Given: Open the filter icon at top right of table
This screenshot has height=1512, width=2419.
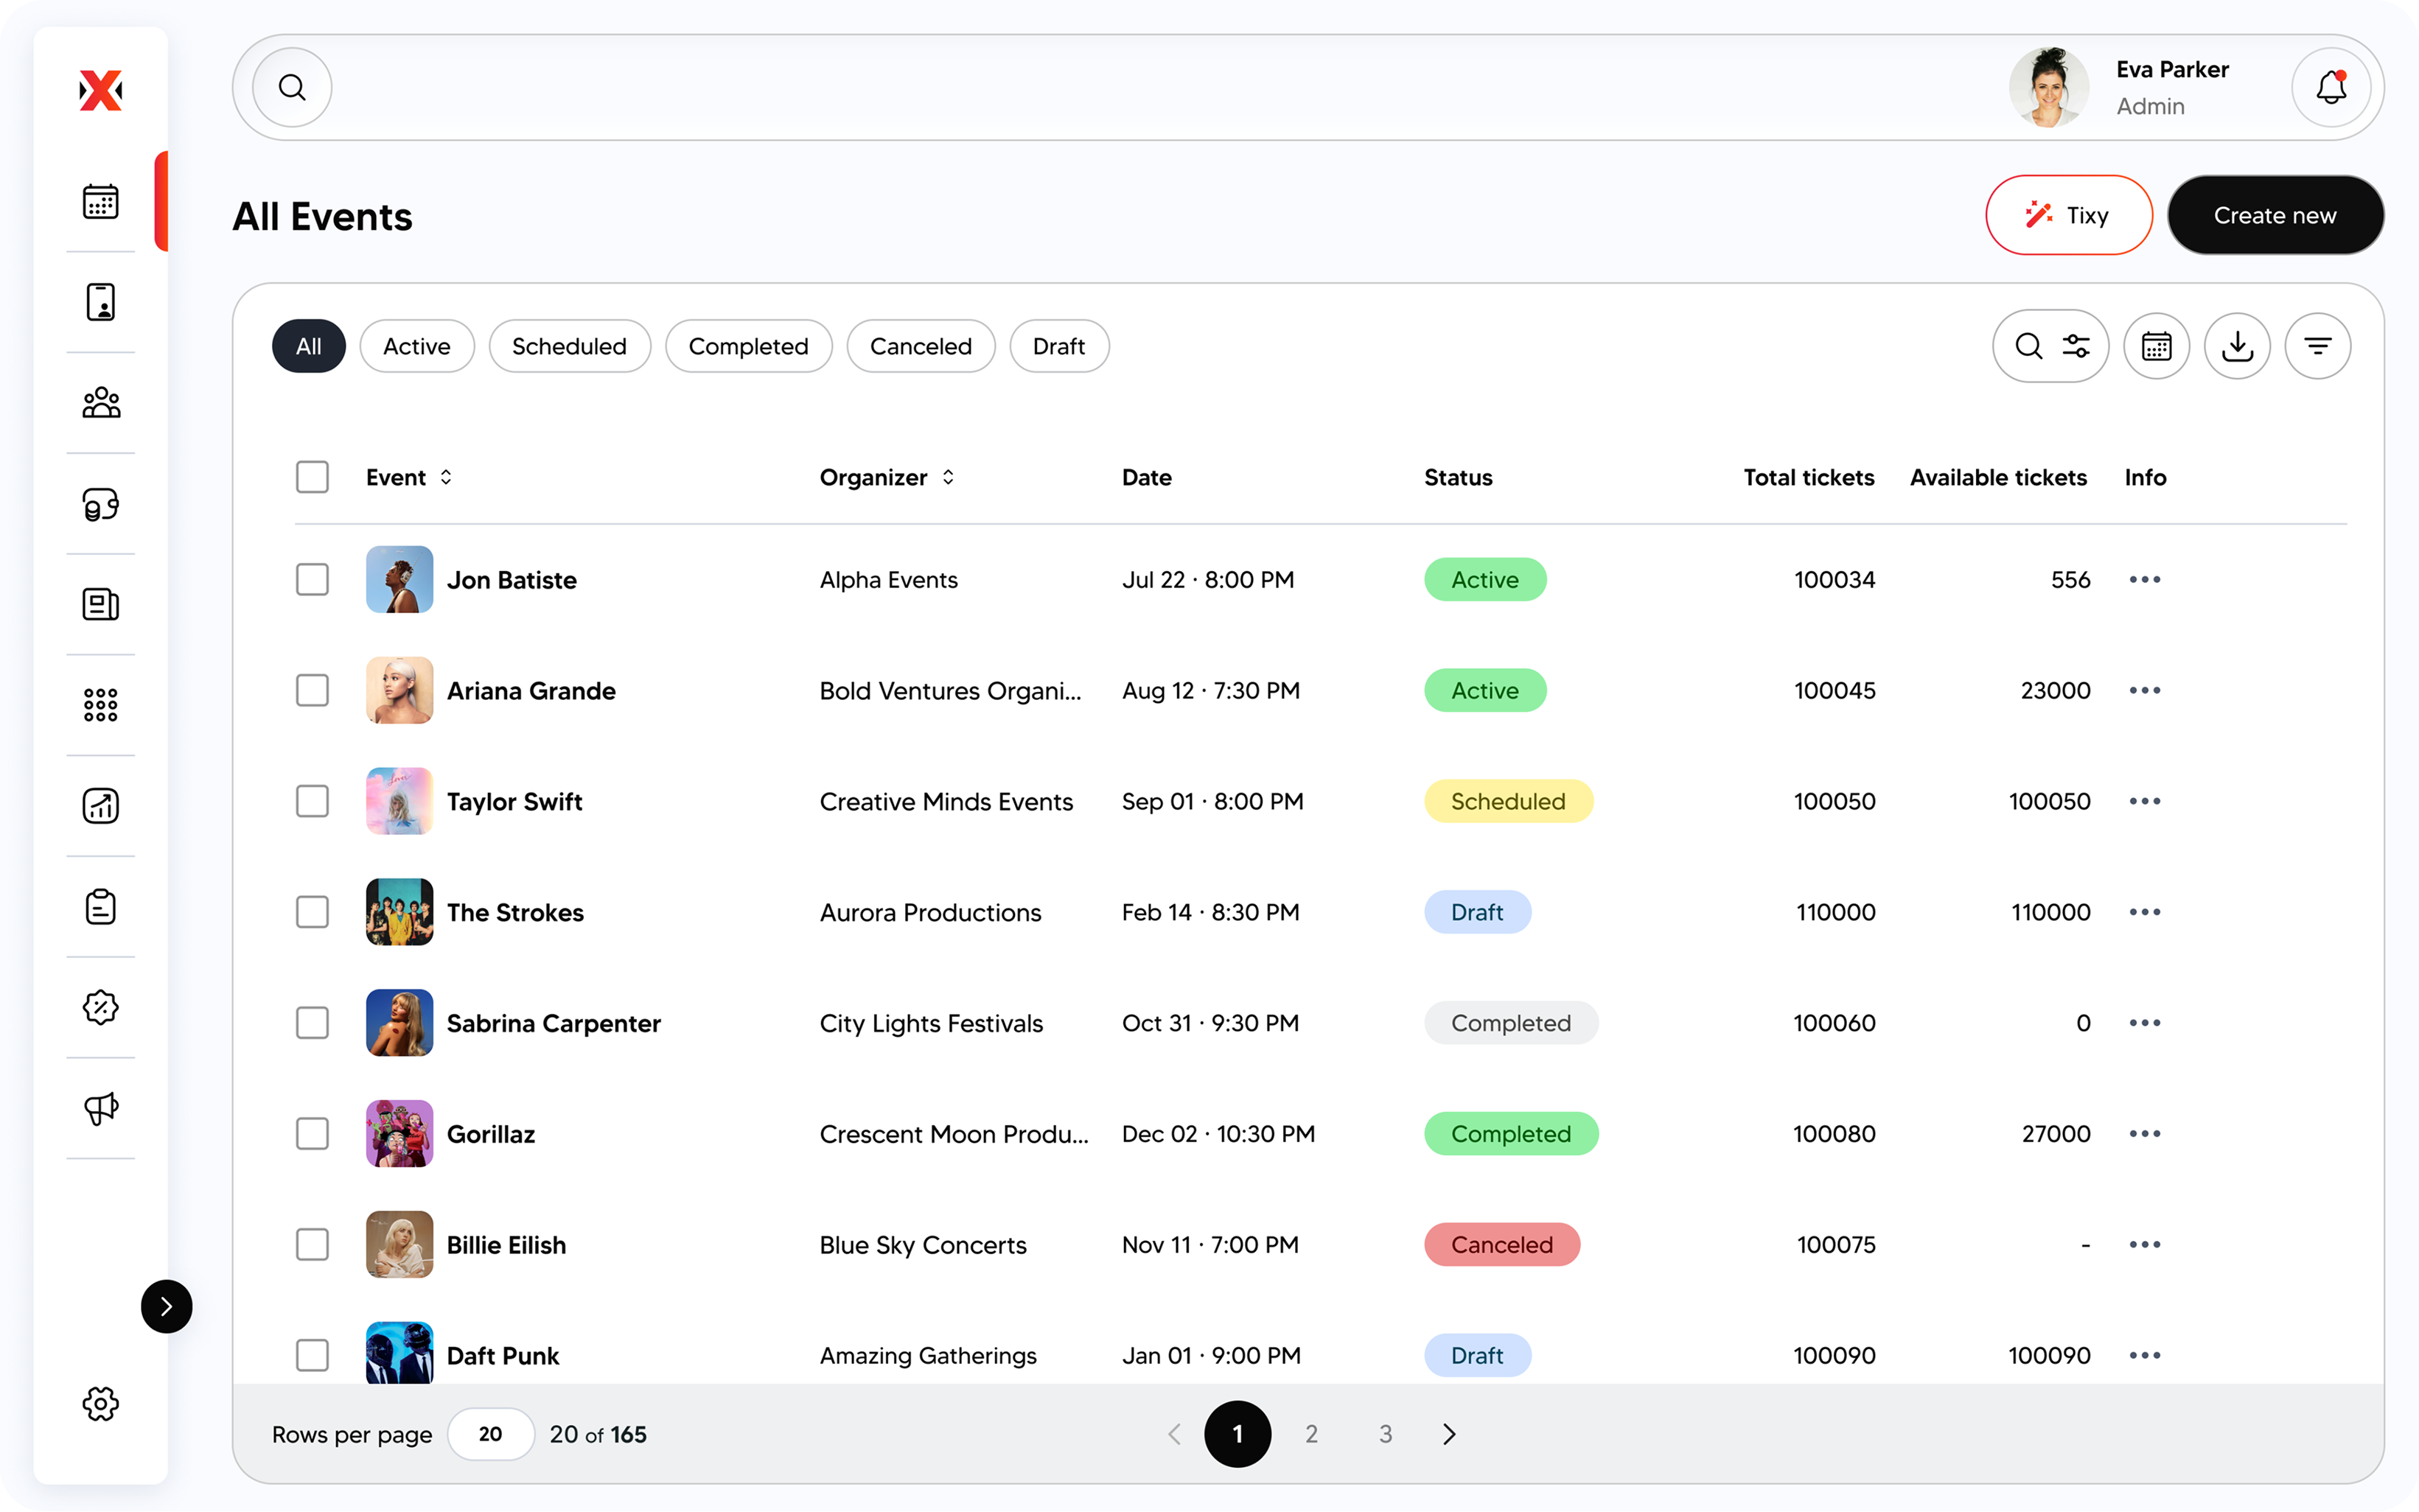Looking at the screenshot, I should [x=2319, y=345].
